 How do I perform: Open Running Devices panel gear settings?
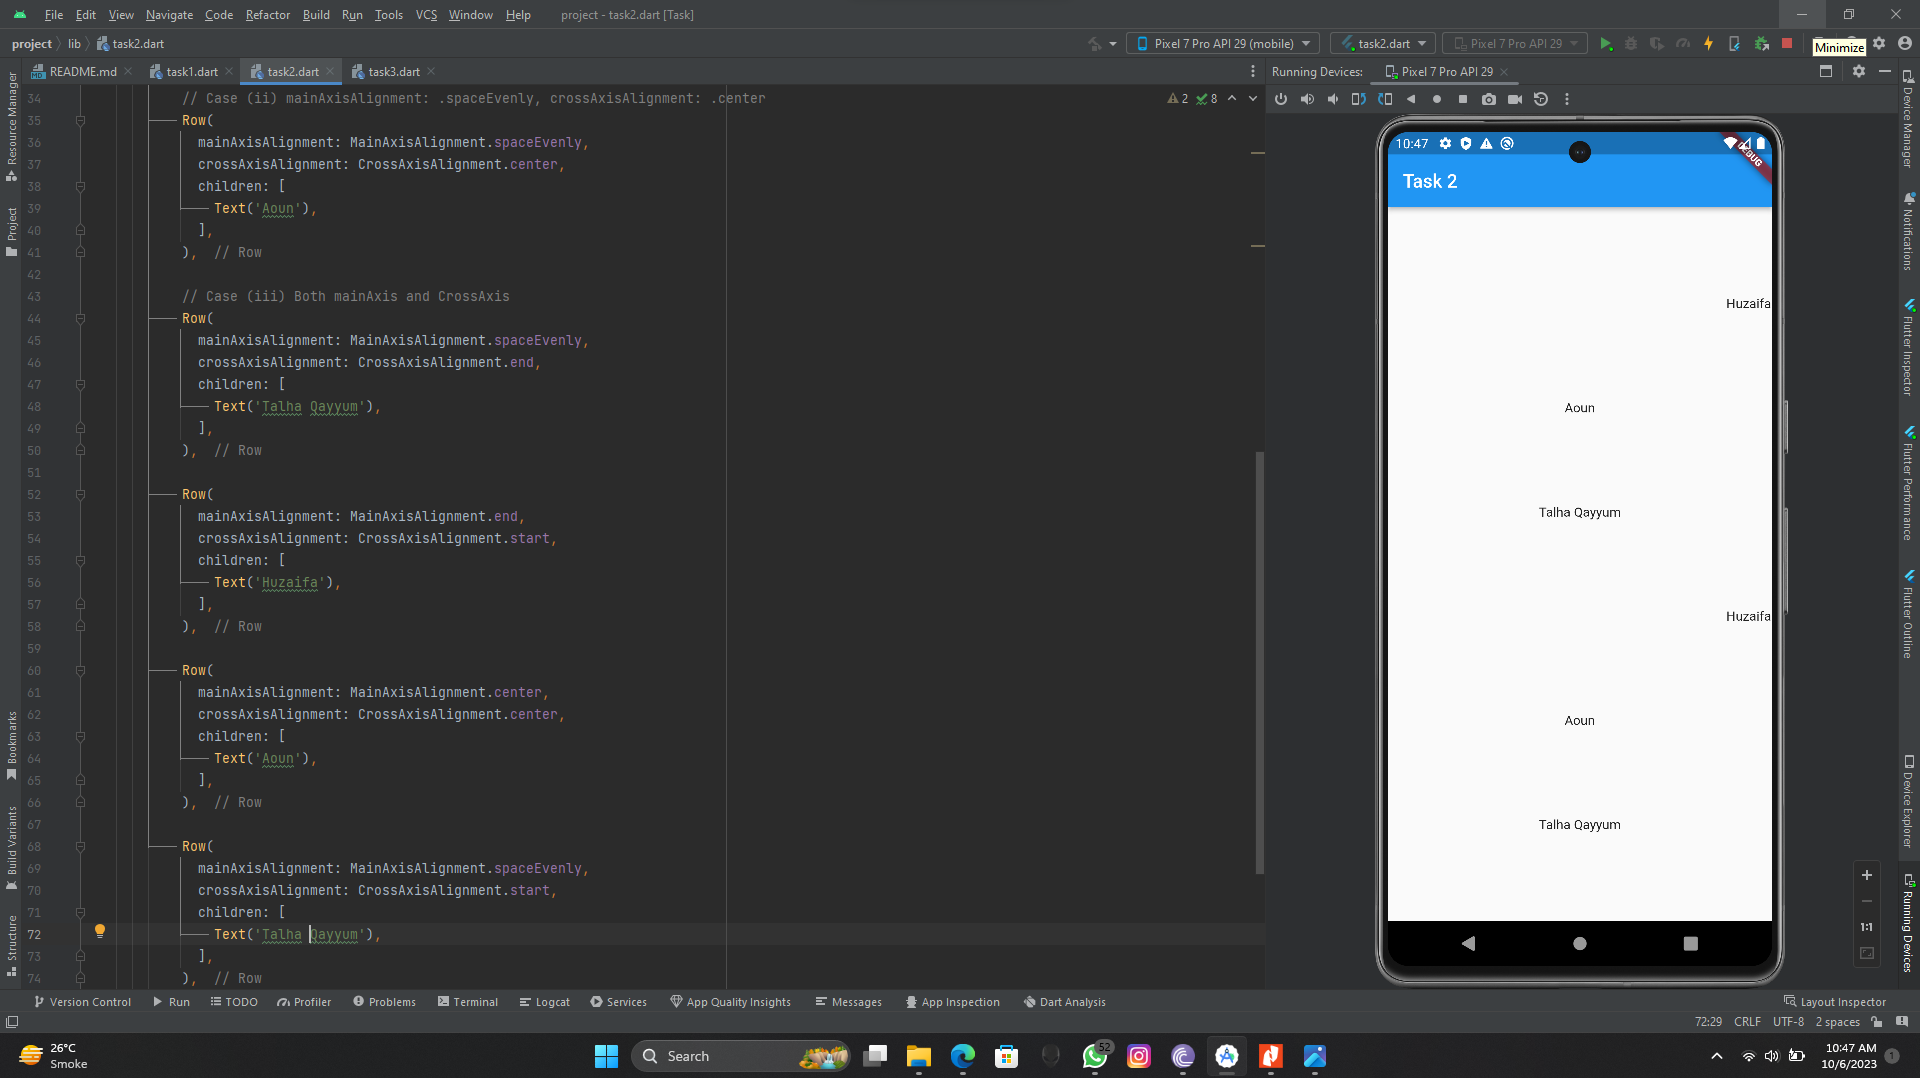coord(1859,71)
